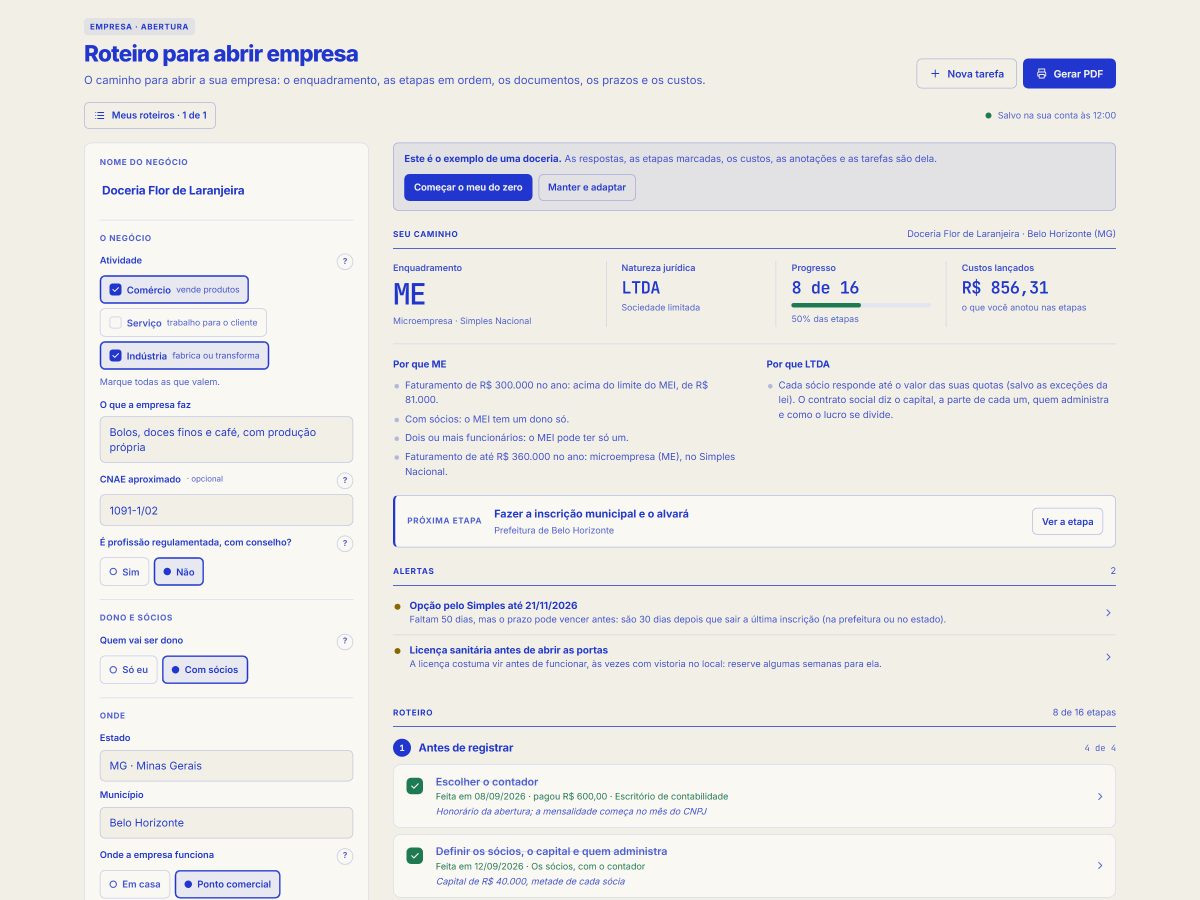Screen dimensions: 1200x900
Task: Select Não for profissão regulamentada
Action: [179, 572]
